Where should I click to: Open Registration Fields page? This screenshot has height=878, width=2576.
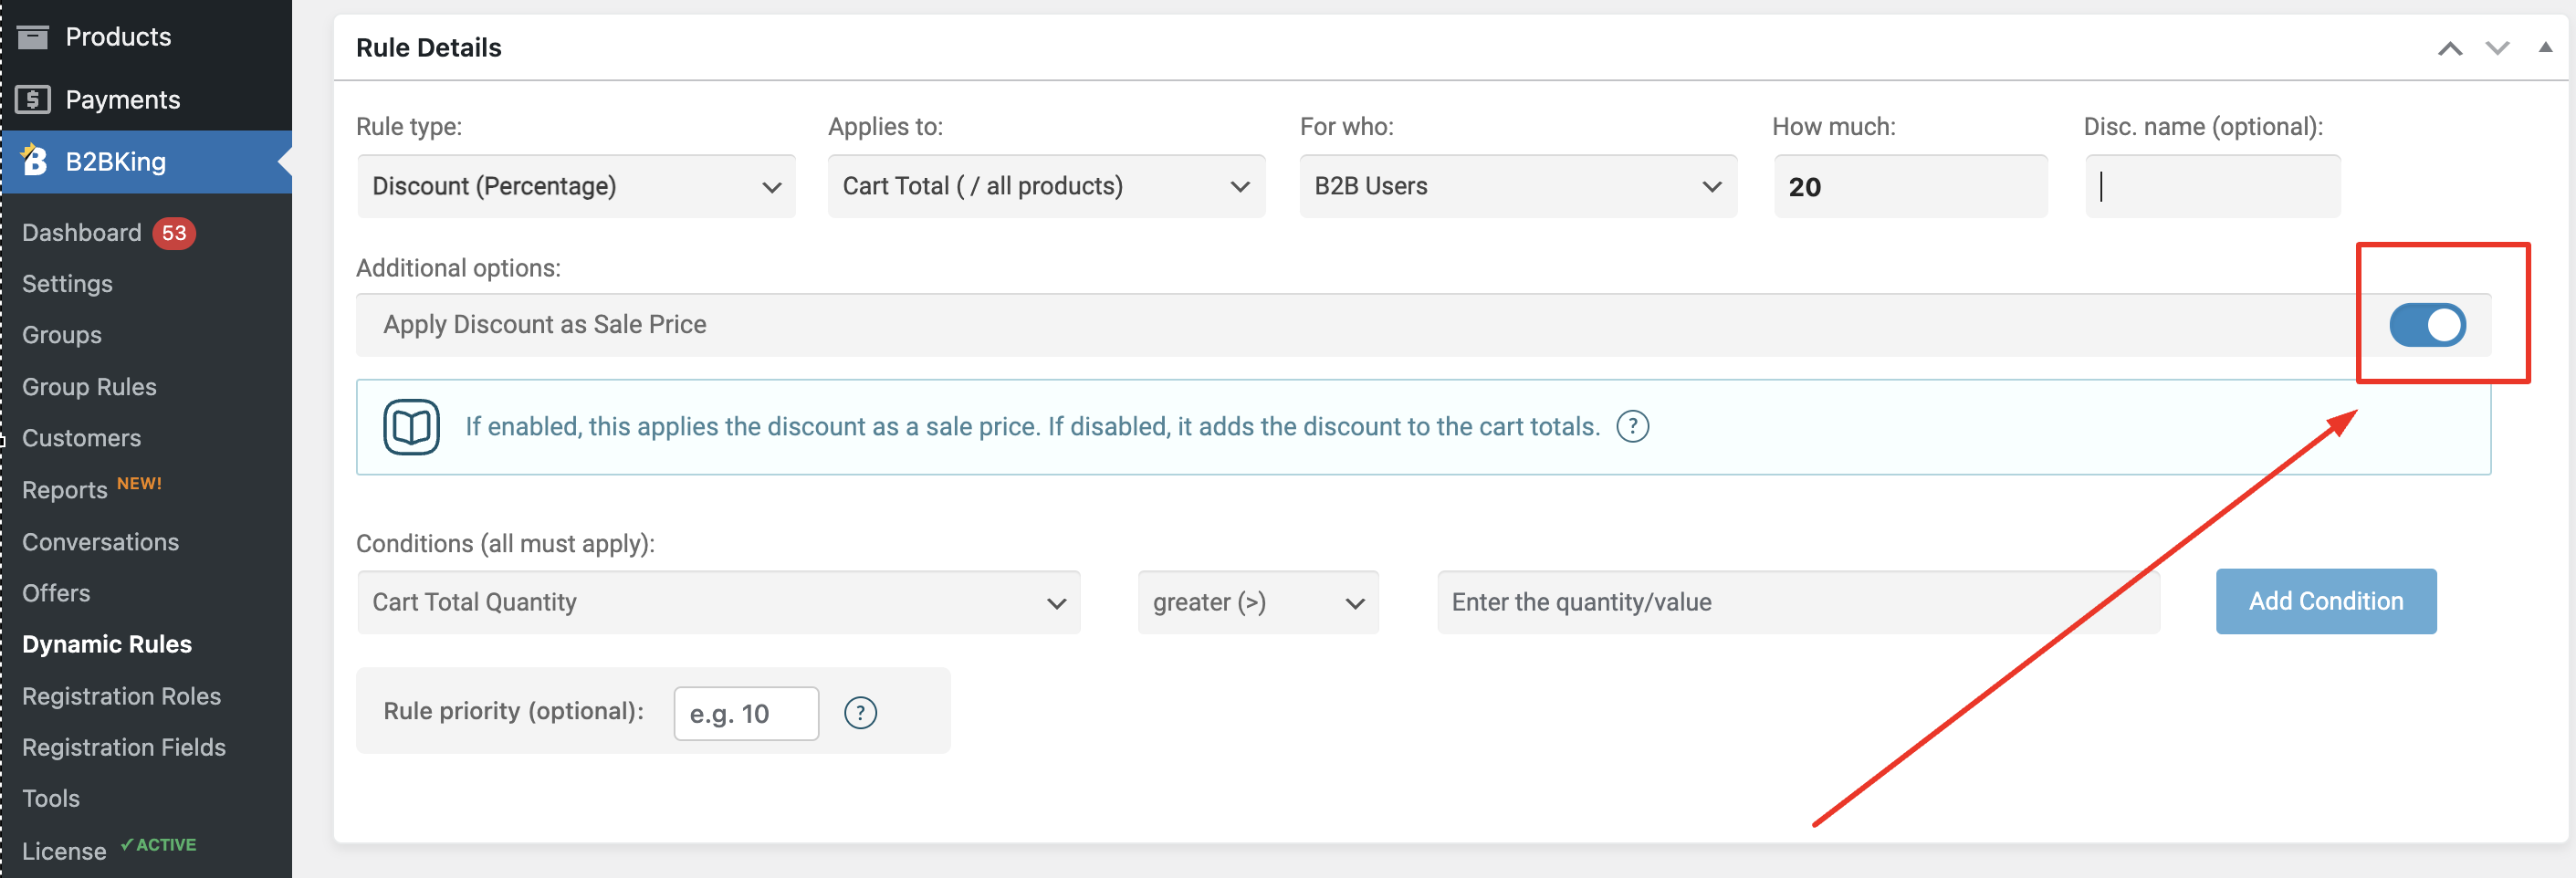[x=124, y=747]
